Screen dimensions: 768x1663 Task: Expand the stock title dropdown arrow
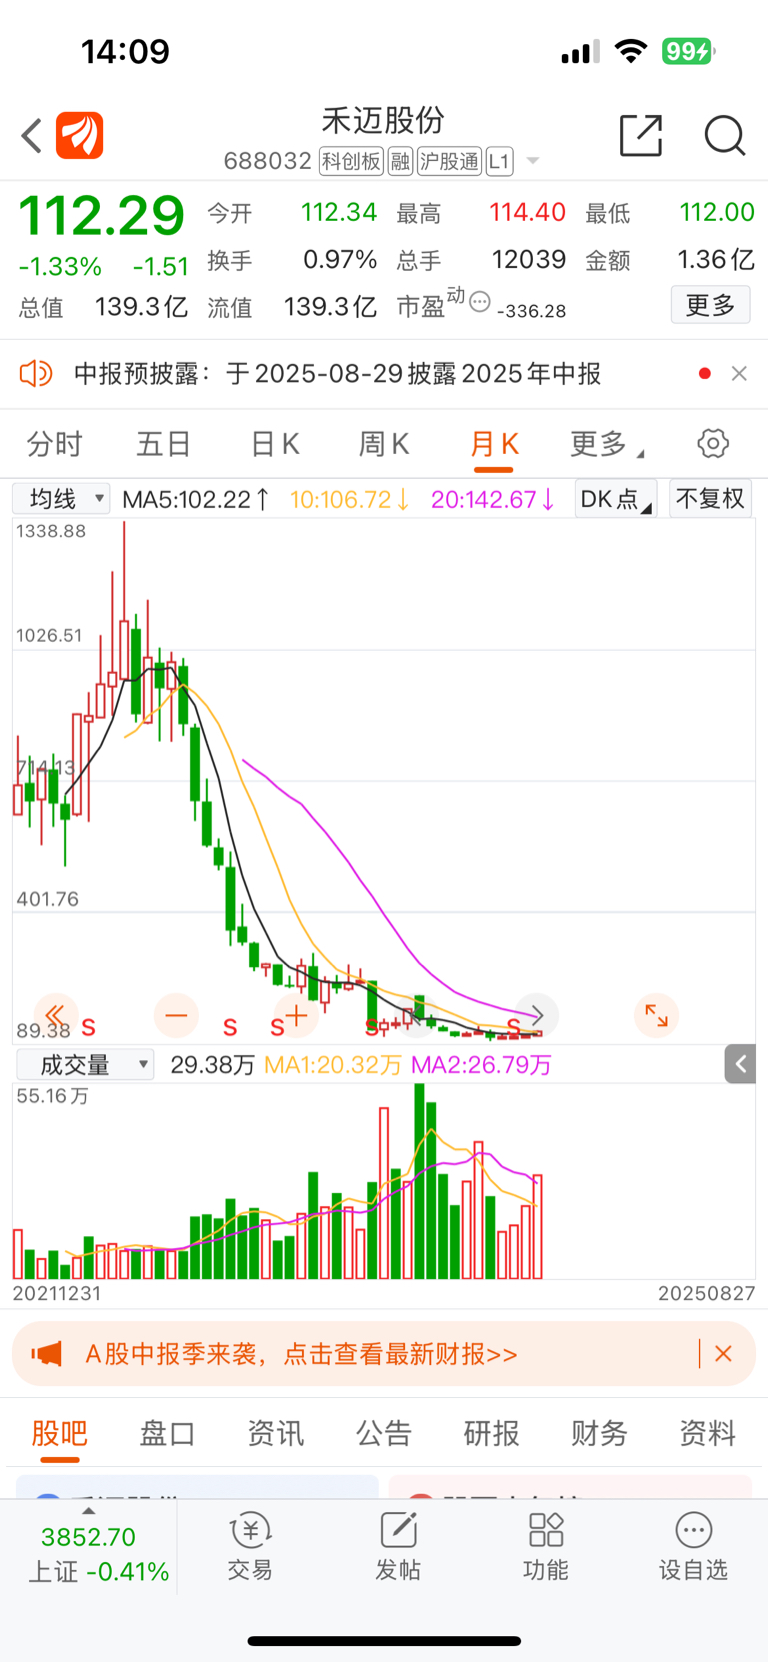tap(533, 161)
